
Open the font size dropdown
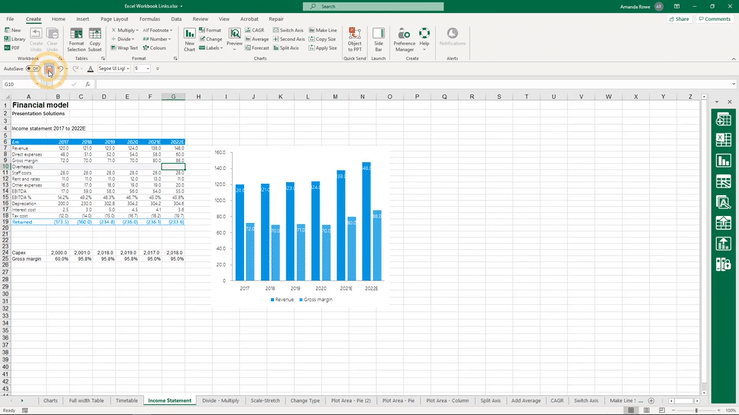(x=147, y=69)
